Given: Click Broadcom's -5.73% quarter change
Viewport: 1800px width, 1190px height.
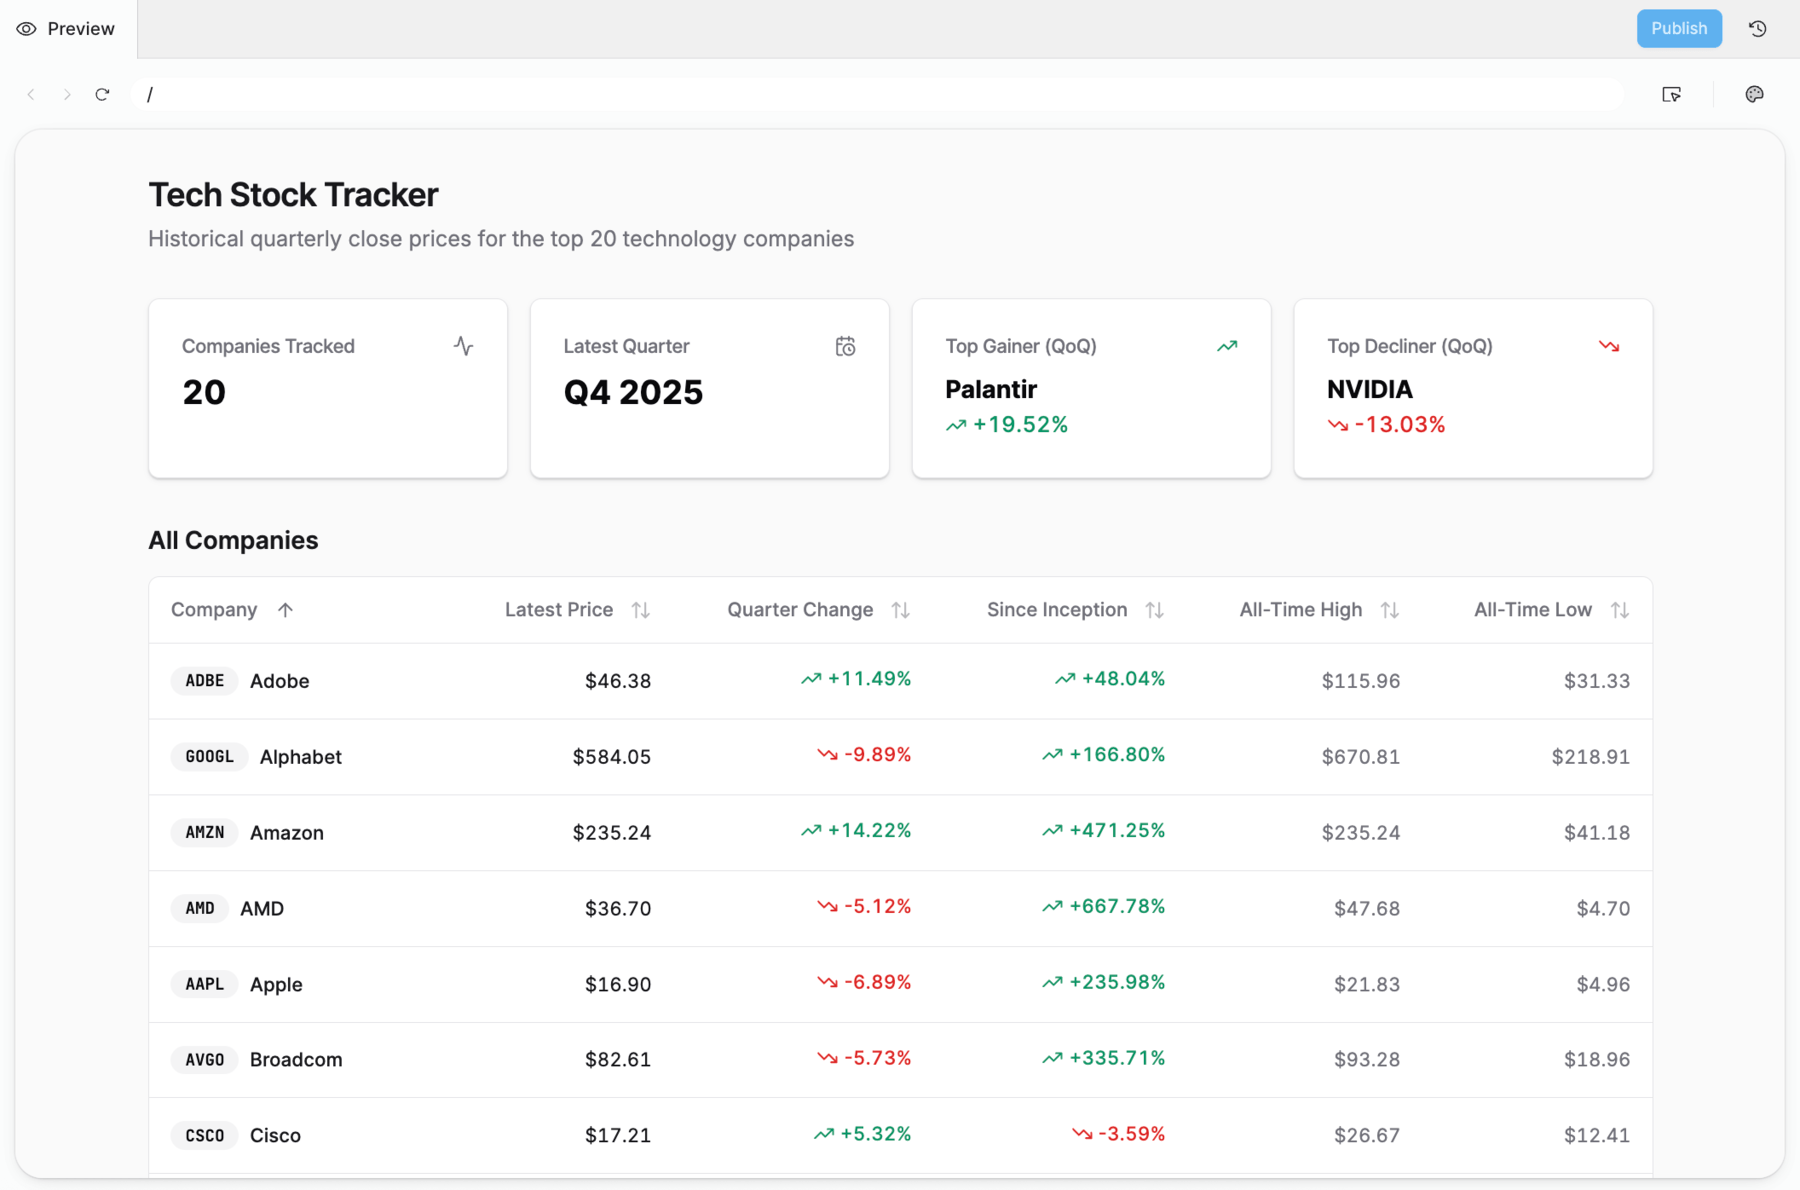Looking at the screenshot, I should [x=864, y=1058].
